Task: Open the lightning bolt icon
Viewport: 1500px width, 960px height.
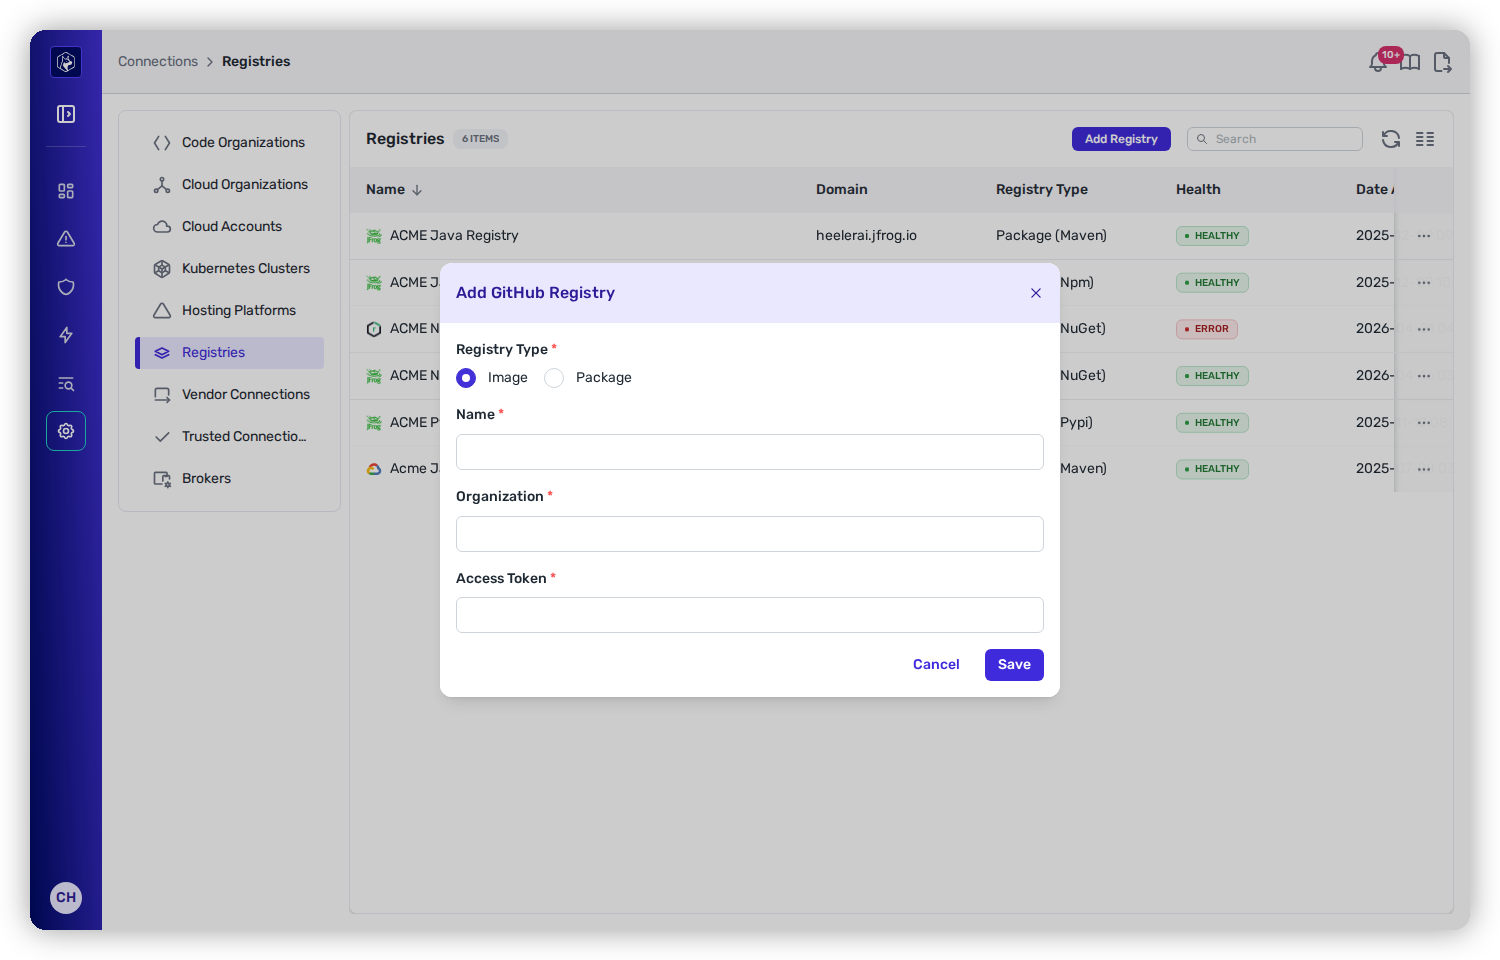Action: tap(66, 335)
